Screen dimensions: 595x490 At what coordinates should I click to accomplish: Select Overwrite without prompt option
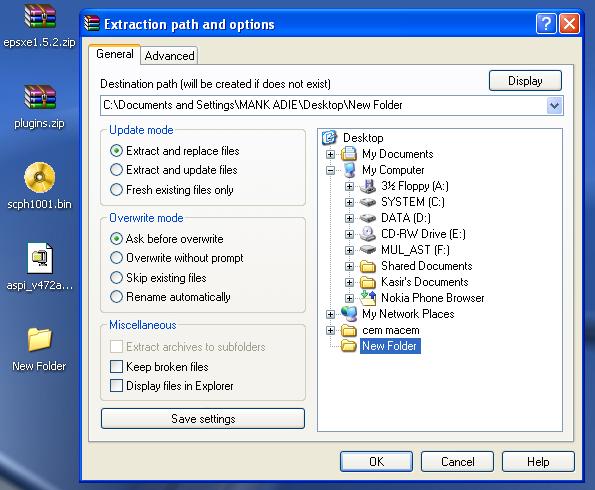point(116,258)
